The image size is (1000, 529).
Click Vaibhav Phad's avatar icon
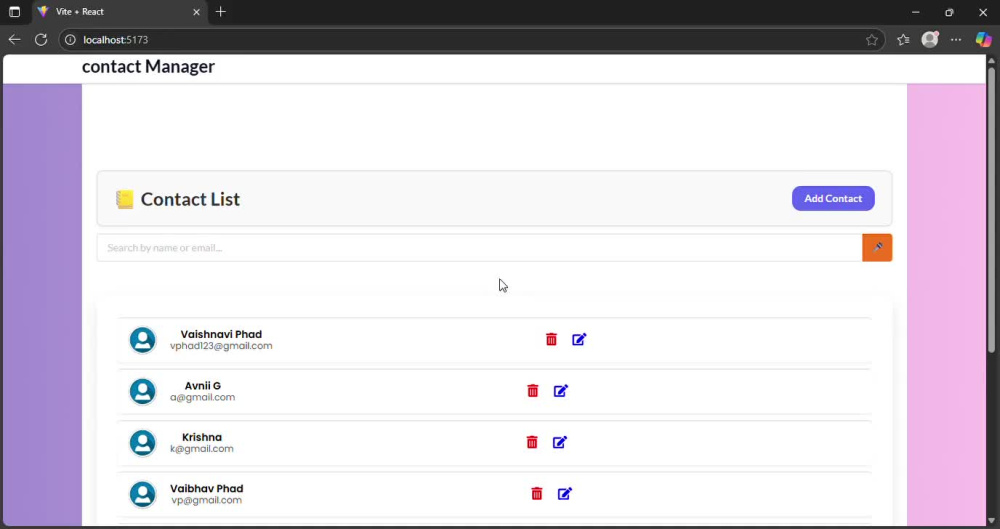click(x=142, y=494)
